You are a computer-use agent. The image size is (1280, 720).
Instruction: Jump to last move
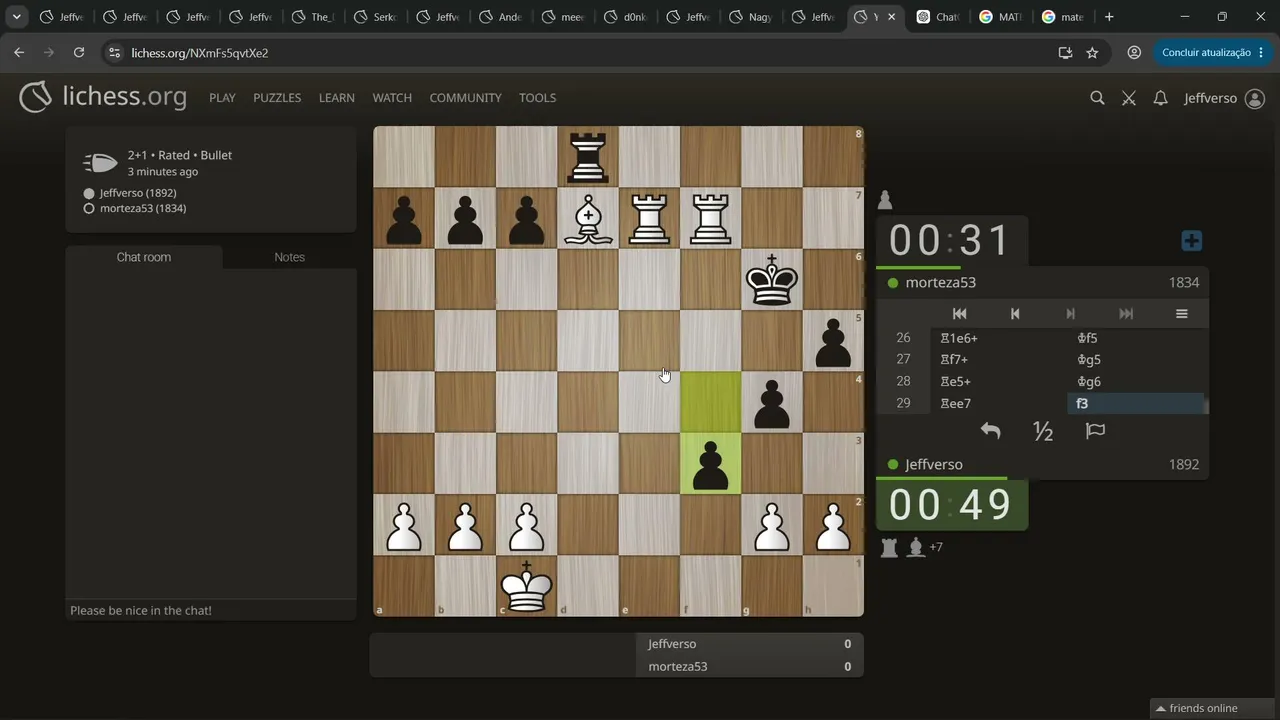click(1126, 313)
